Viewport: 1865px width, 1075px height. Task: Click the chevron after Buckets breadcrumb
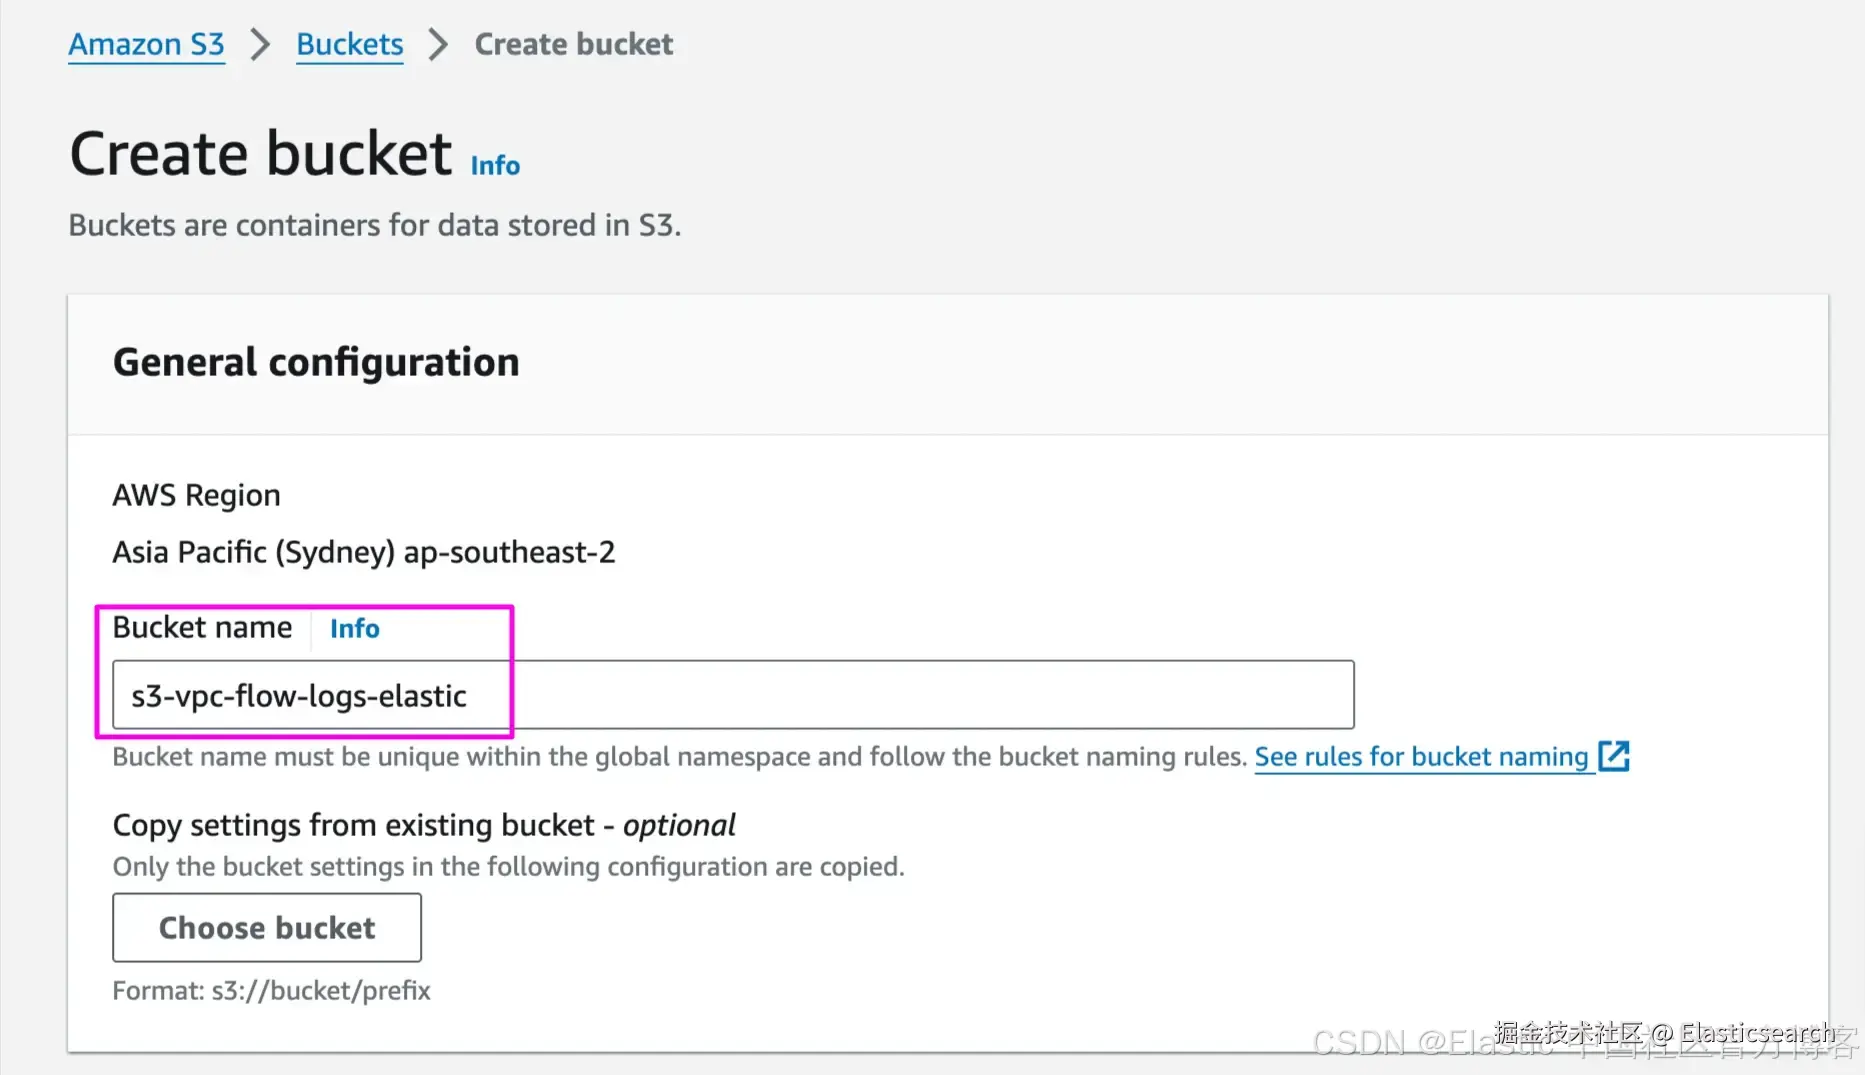click(x=438, y=44)
